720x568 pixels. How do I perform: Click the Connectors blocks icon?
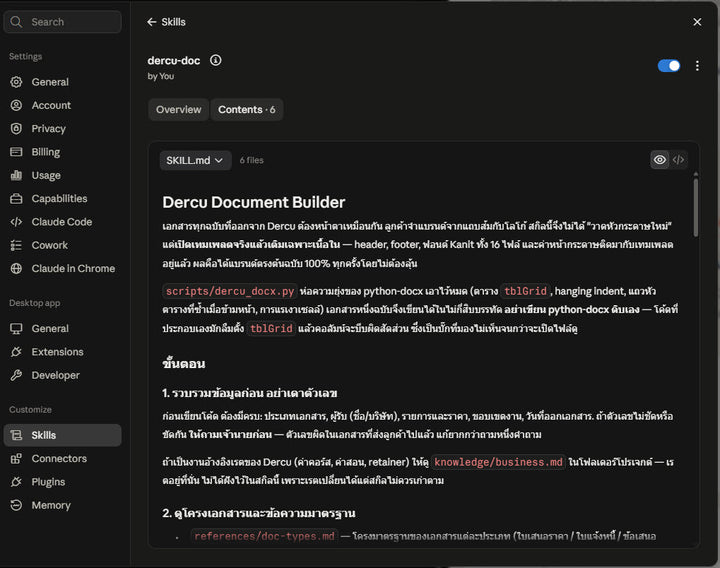pyautogui.click(x=16, y=458)
